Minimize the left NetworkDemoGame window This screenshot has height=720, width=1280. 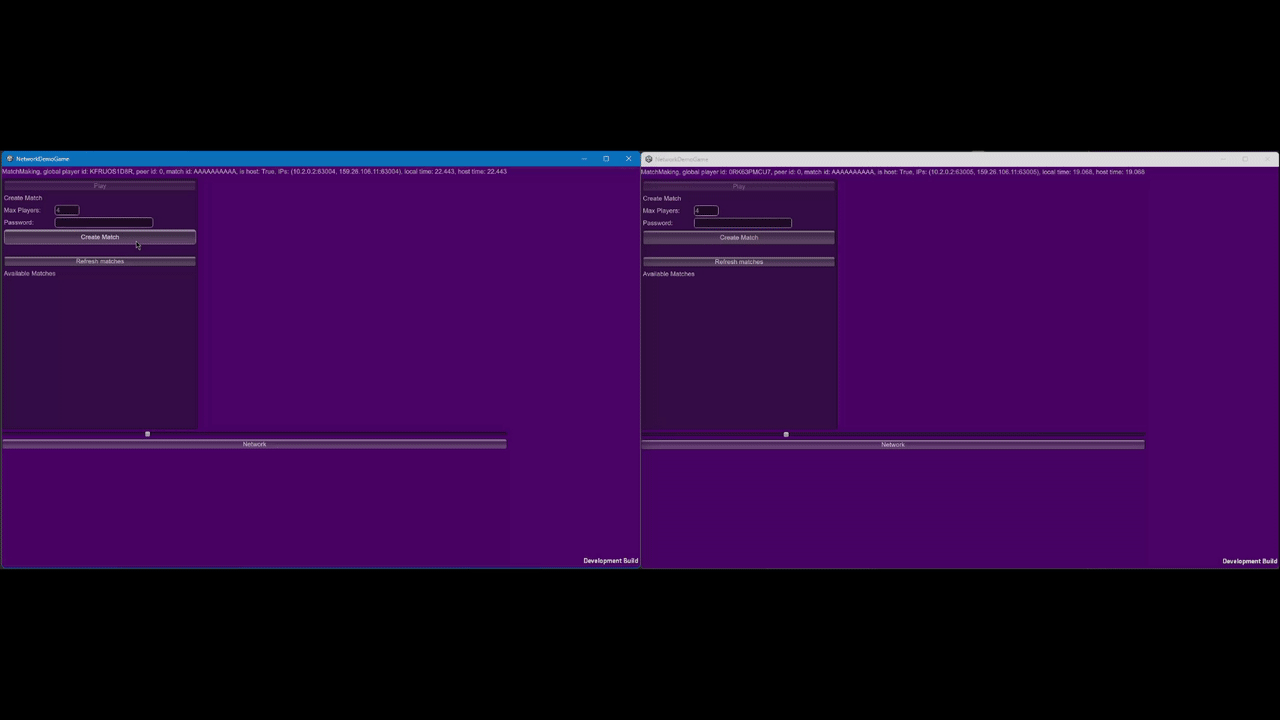(584, 159)
